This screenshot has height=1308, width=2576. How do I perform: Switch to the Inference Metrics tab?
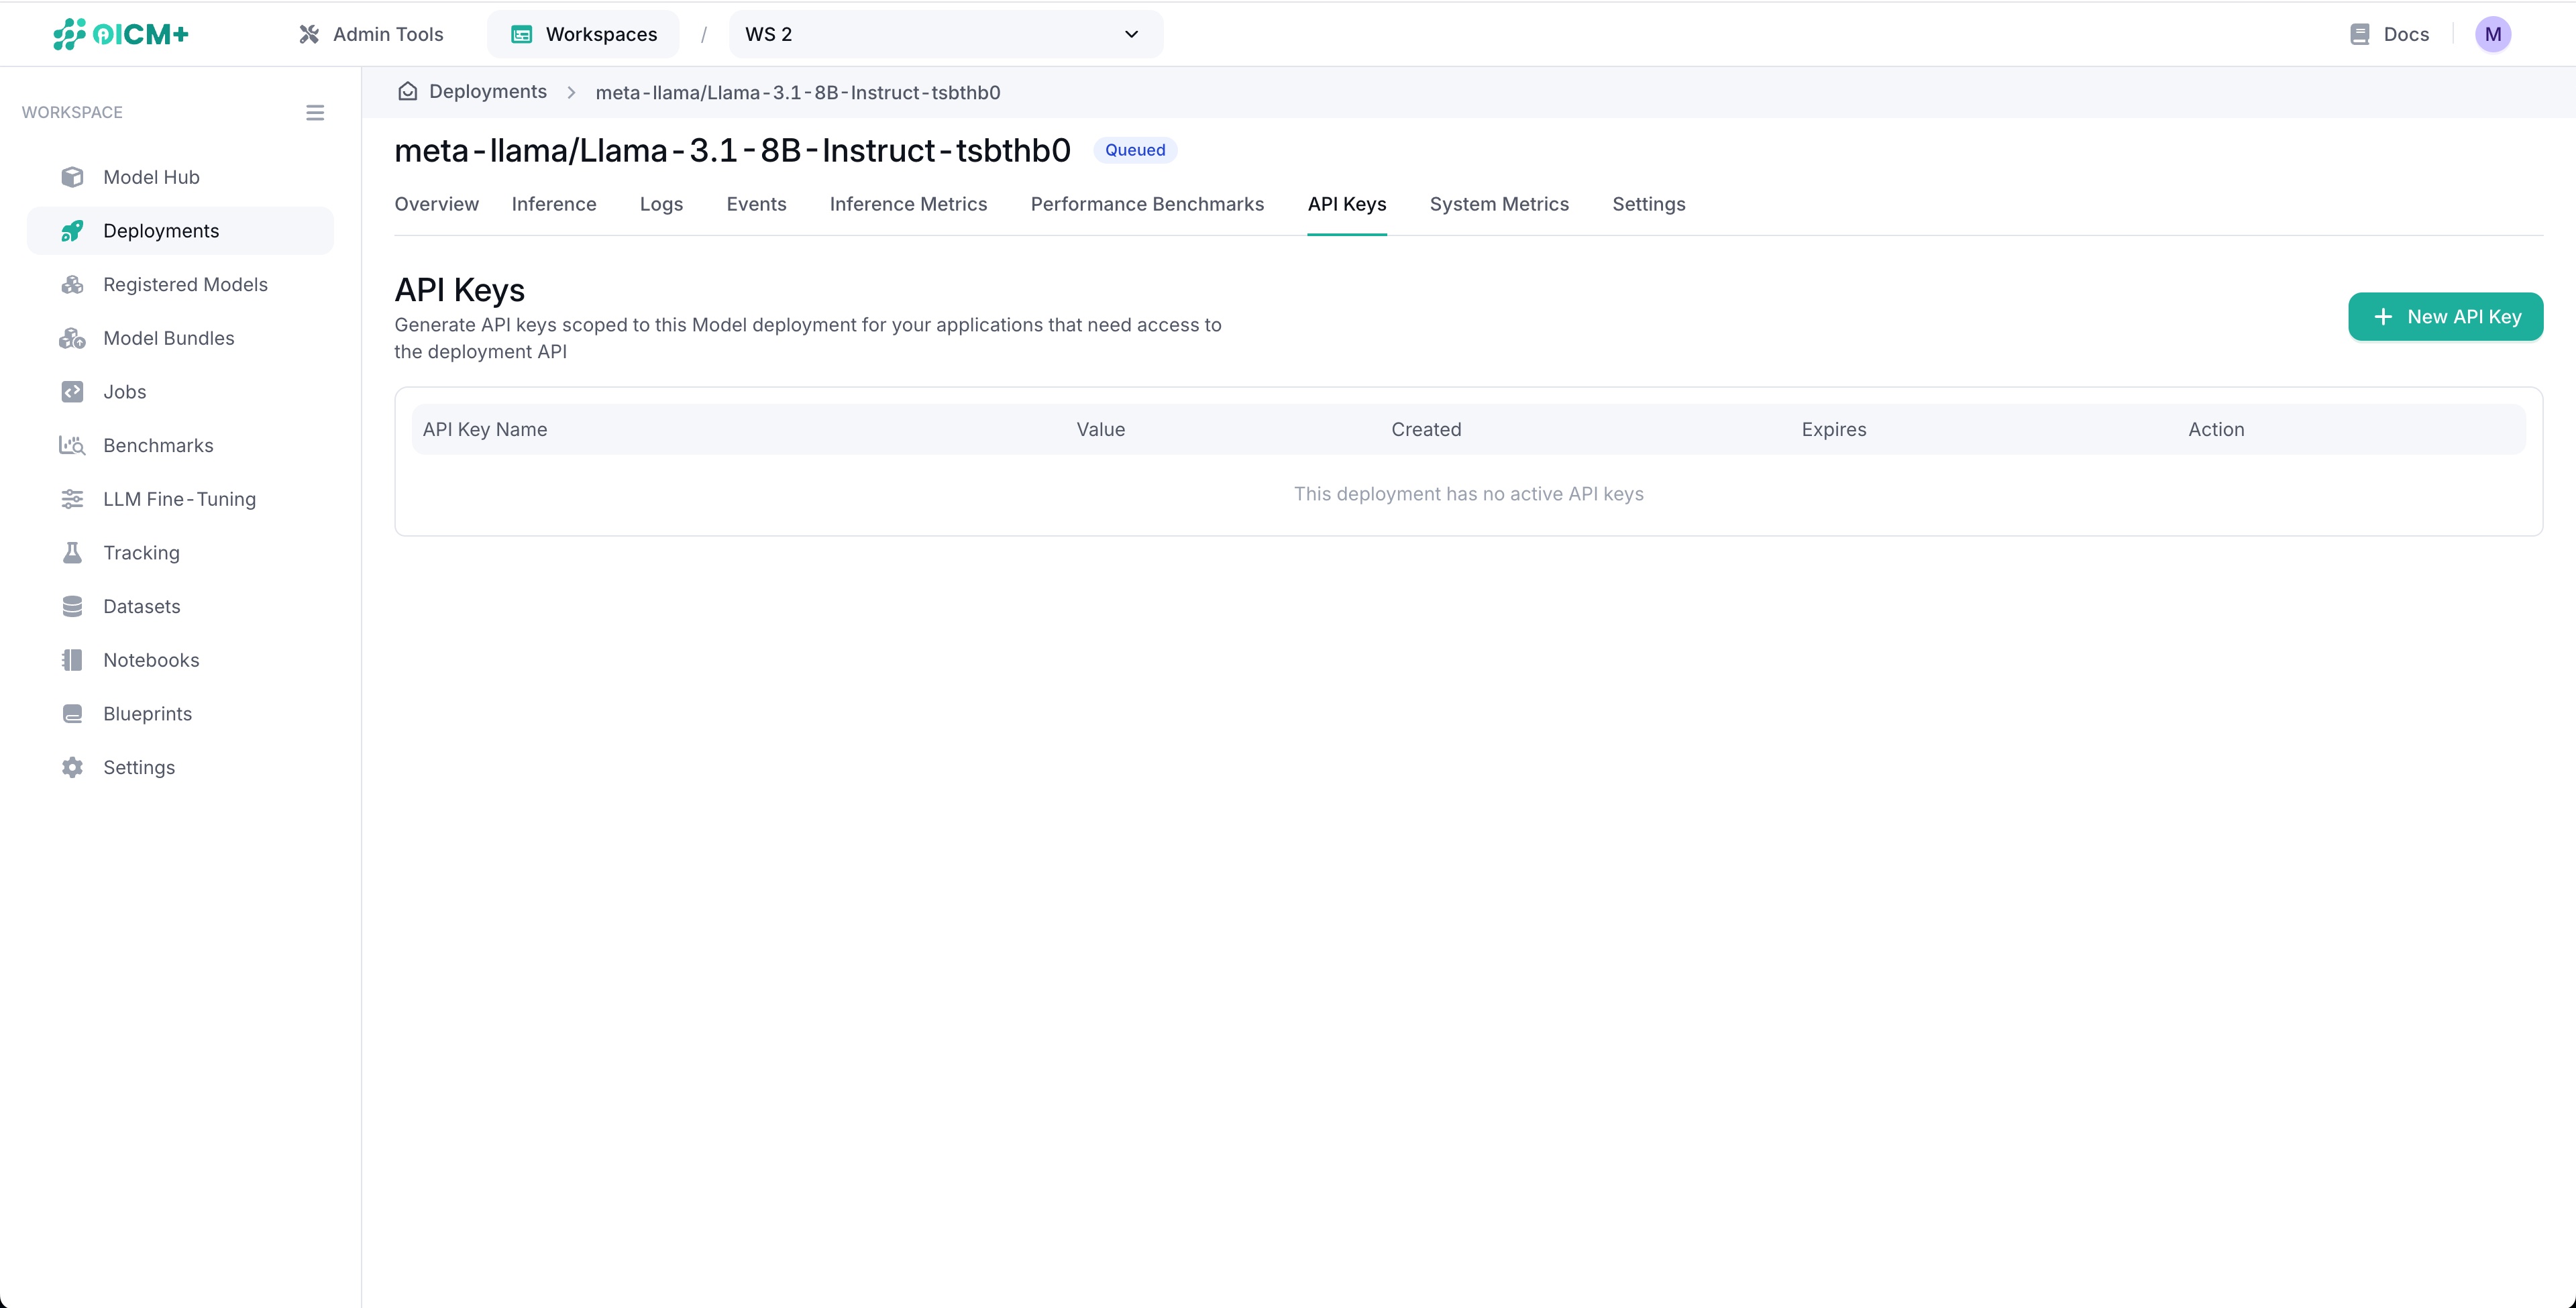908,204
